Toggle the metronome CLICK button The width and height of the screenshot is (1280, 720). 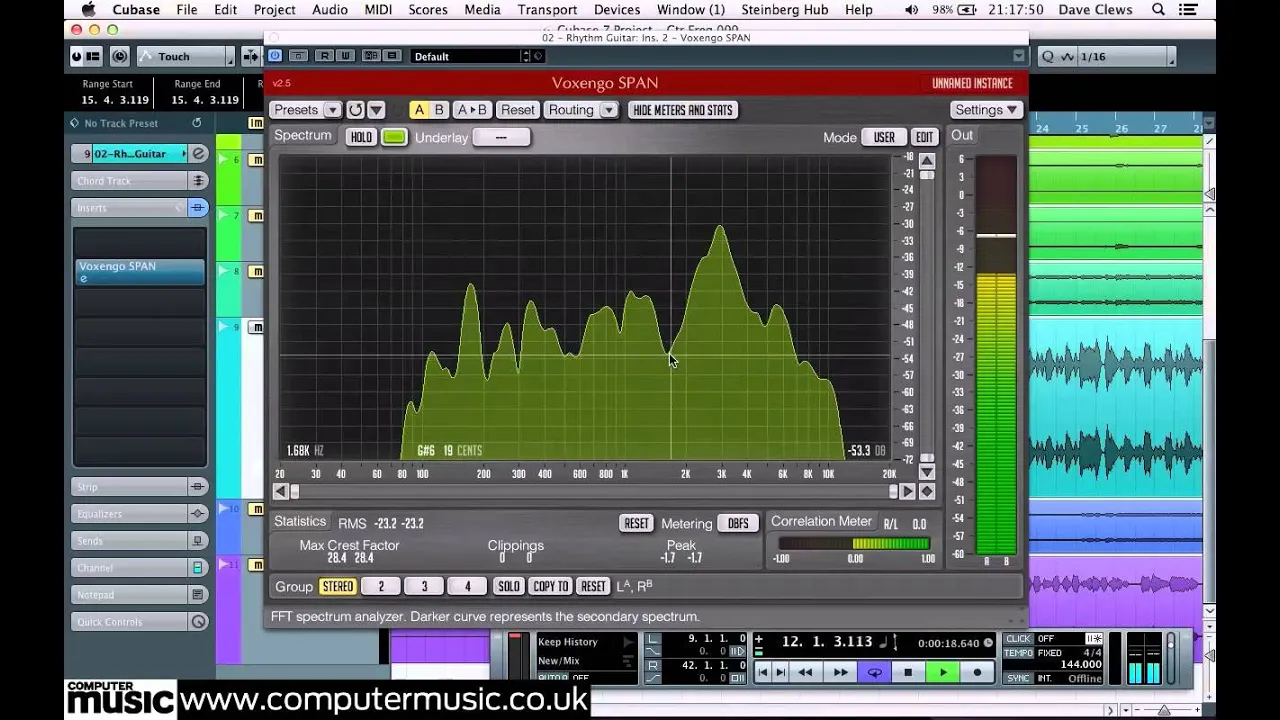pyautogui.click(x=1018, y=639)
